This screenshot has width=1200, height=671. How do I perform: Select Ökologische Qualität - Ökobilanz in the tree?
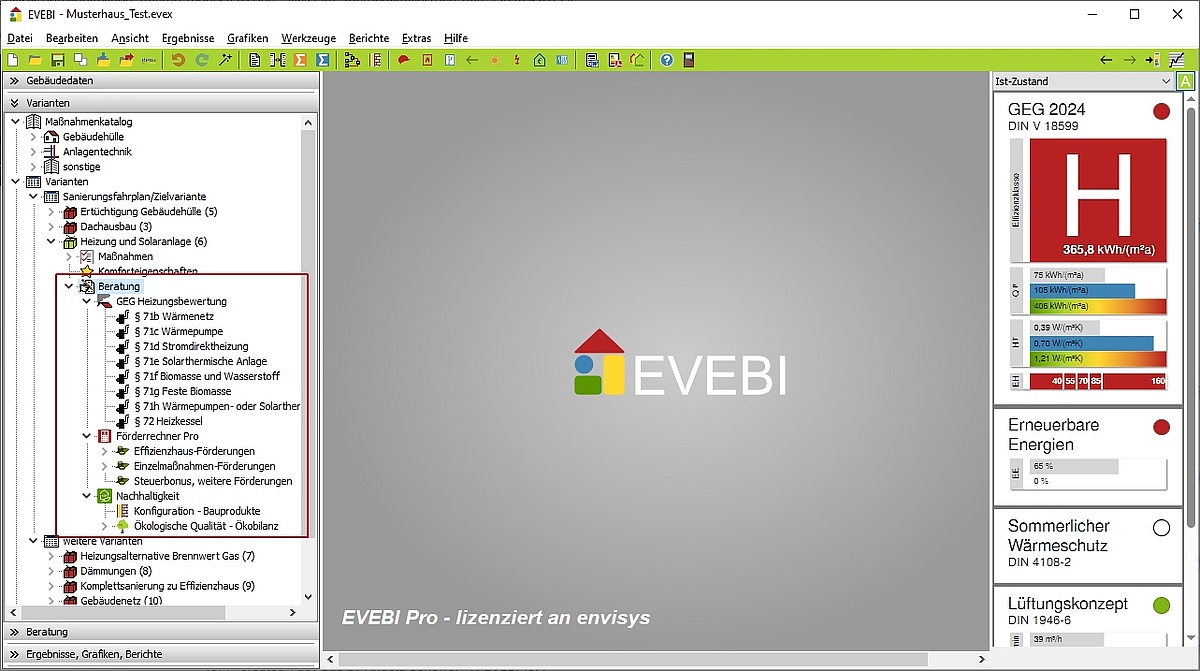[x=206, y=526]
